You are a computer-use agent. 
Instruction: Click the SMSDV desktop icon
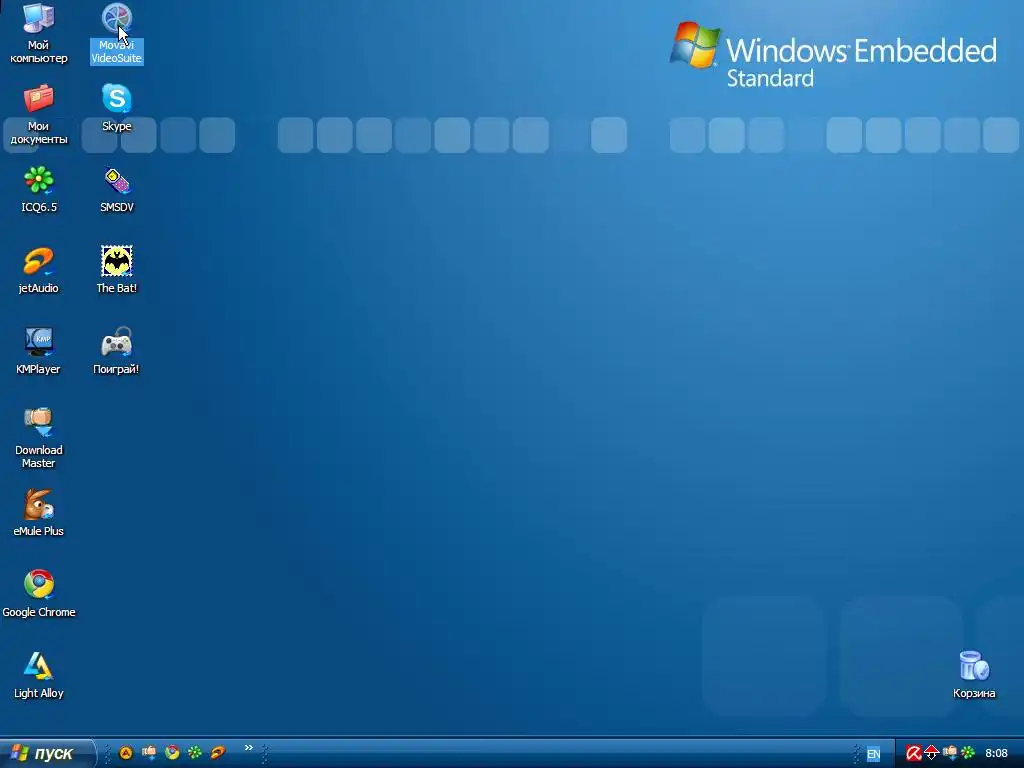(x=116, y=189)
